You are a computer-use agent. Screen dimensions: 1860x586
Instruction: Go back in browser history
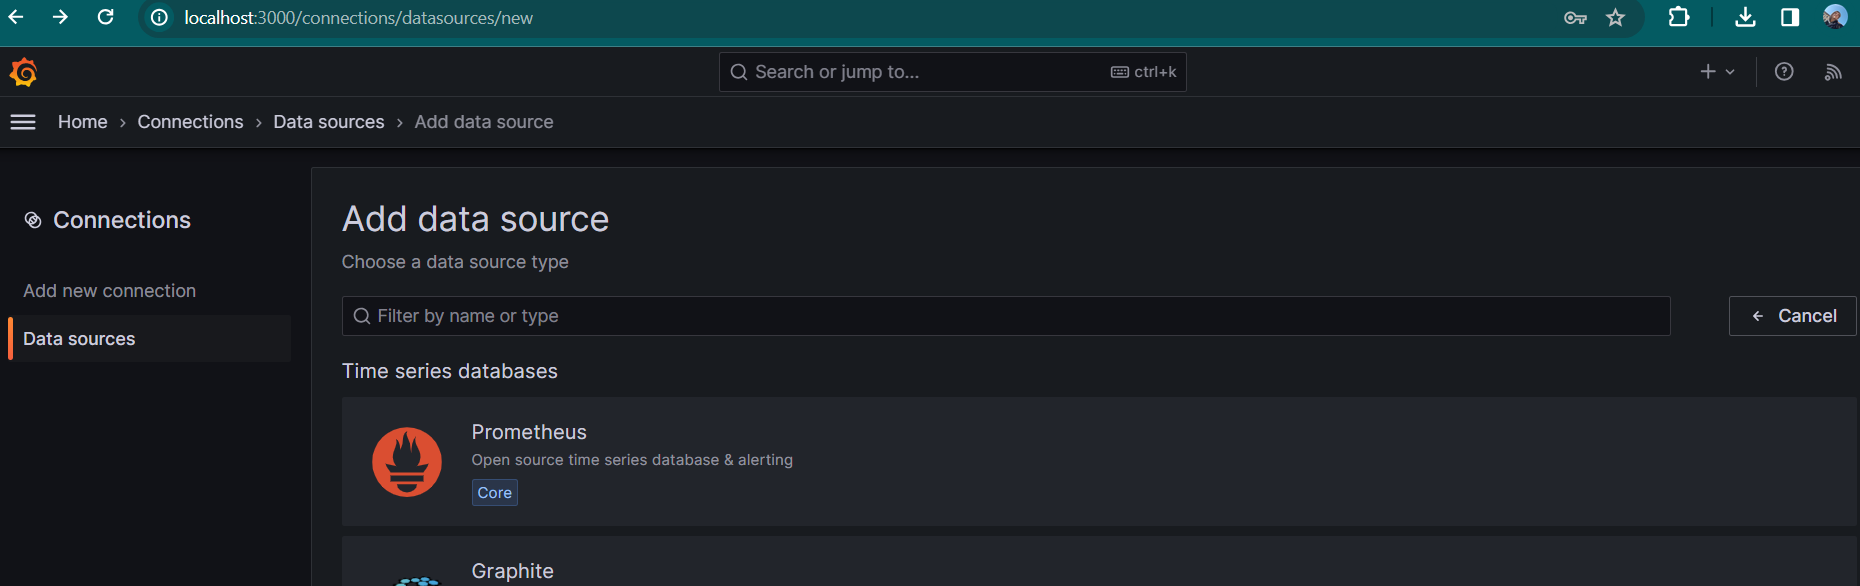[16, 17]
